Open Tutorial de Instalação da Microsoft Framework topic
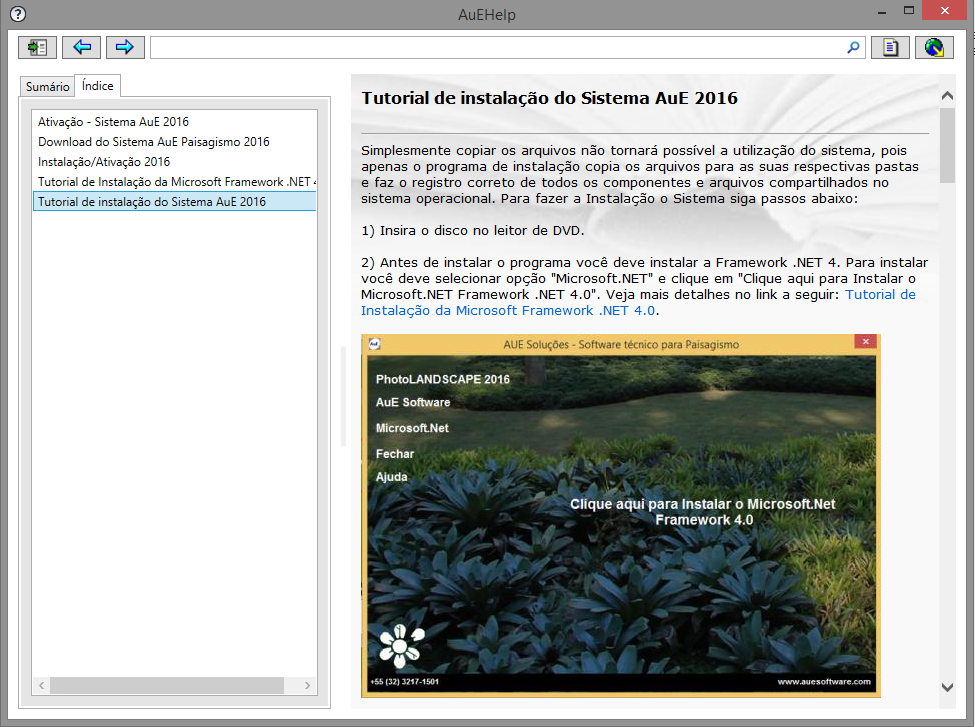The height and width of the screenshot is (727, 975). pos(176,182)
